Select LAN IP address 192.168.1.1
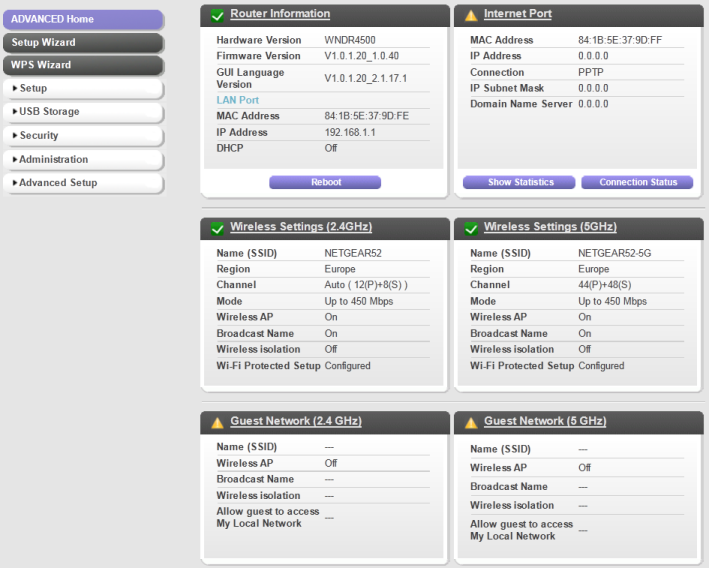 click(350, 133)
